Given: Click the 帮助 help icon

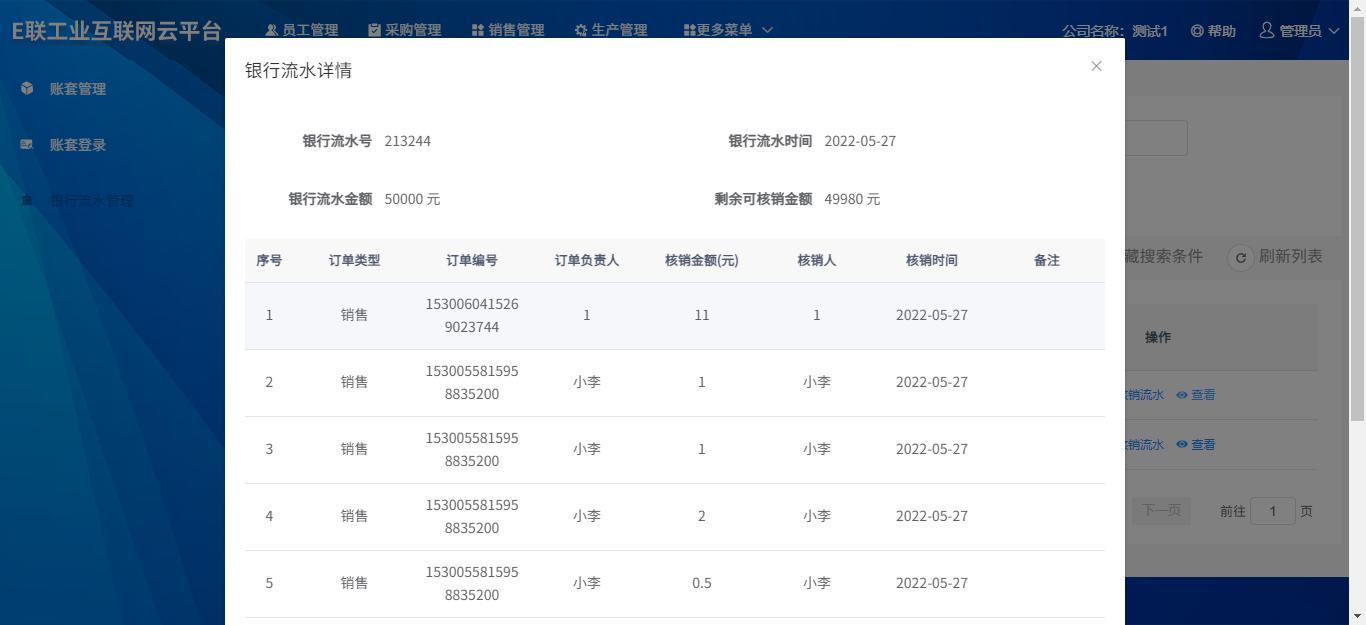Looking at the screenshot, I should point(1197,31).
